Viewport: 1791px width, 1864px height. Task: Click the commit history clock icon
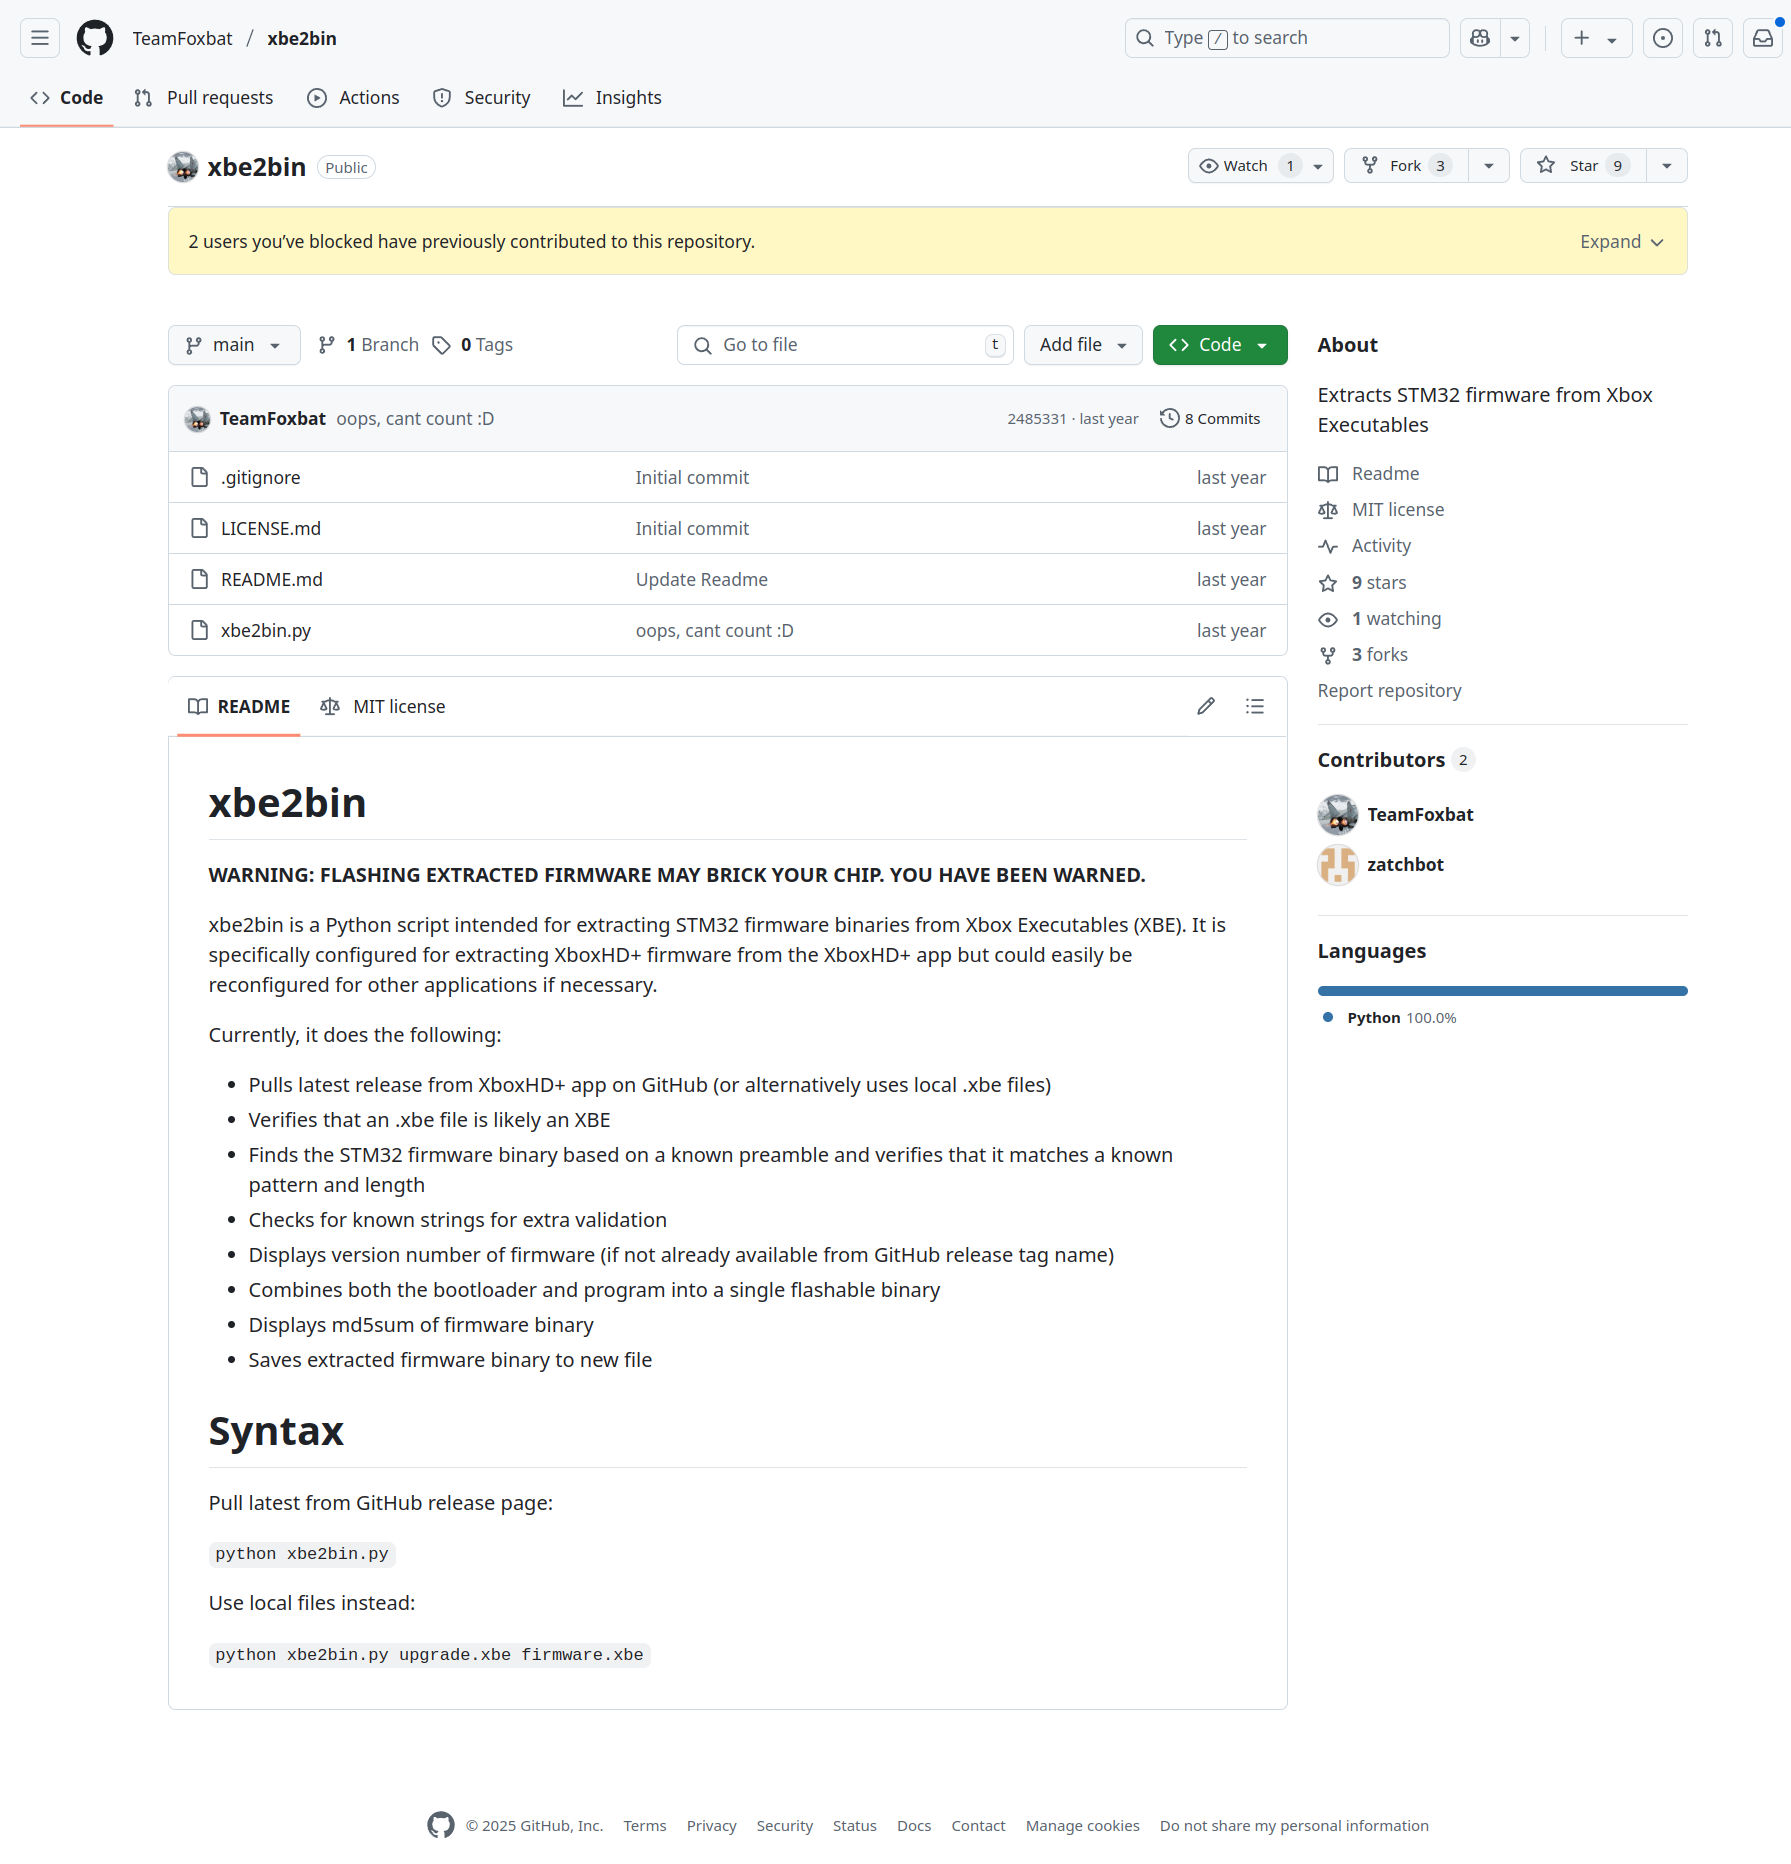(x=1169, y=418)
